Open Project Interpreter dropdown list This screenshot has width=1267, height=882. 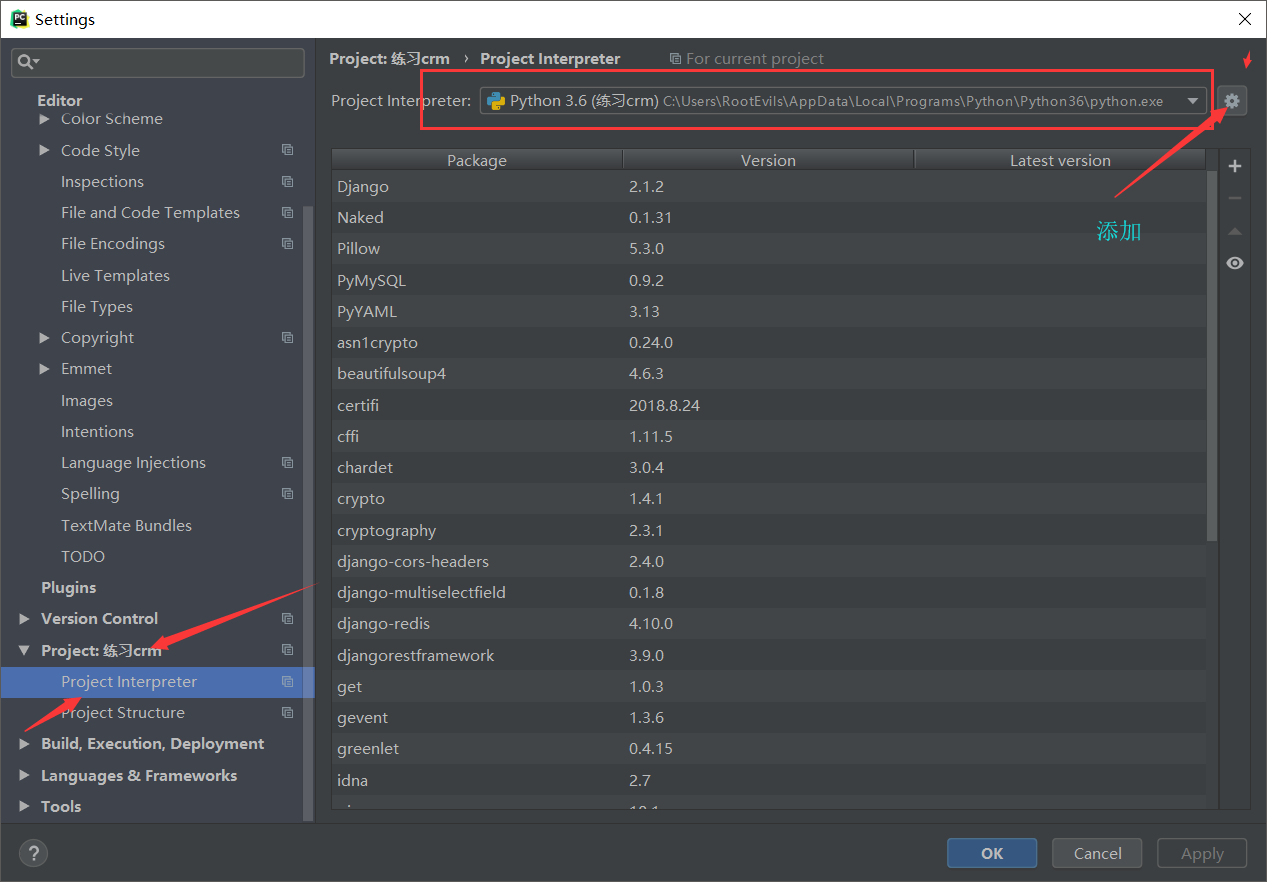coord(1193,101)
